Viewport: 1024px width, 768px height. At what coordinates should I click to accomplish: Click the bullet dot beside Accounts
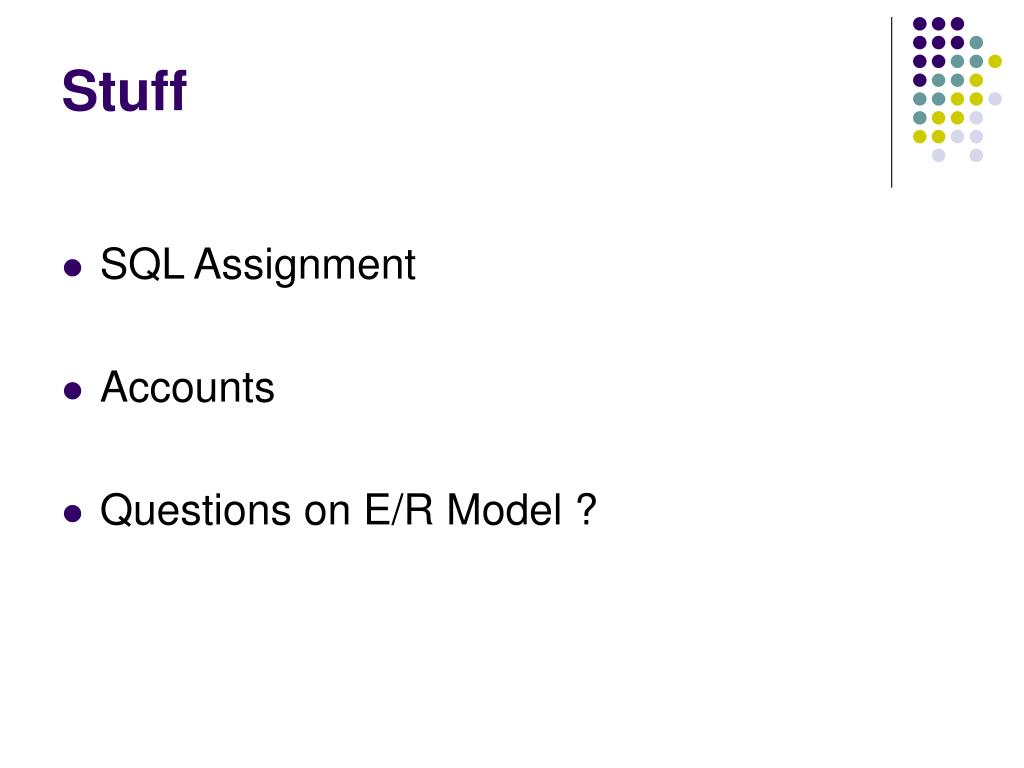[x=72, y=391]
